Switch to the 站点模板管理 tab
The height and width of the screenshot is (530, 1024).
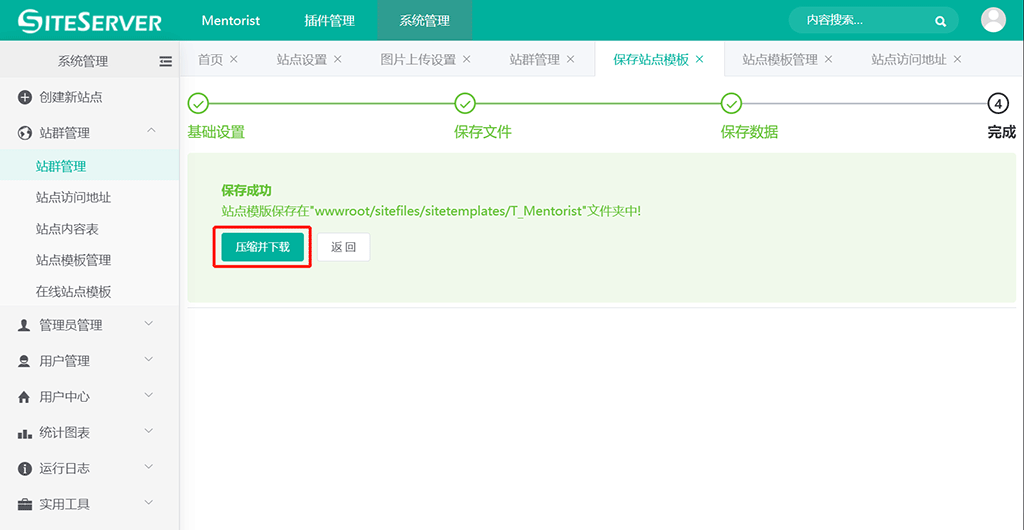(780, 60)
